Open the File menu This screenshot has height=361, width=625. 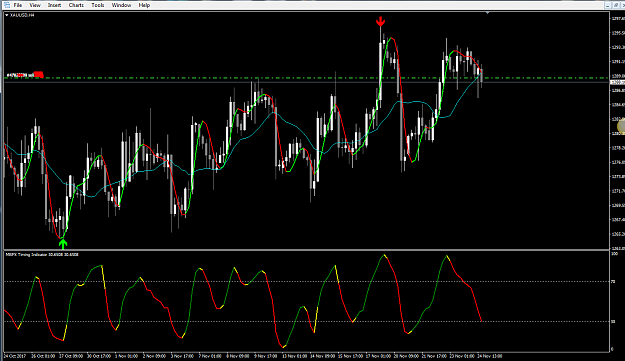coord(18,5)
